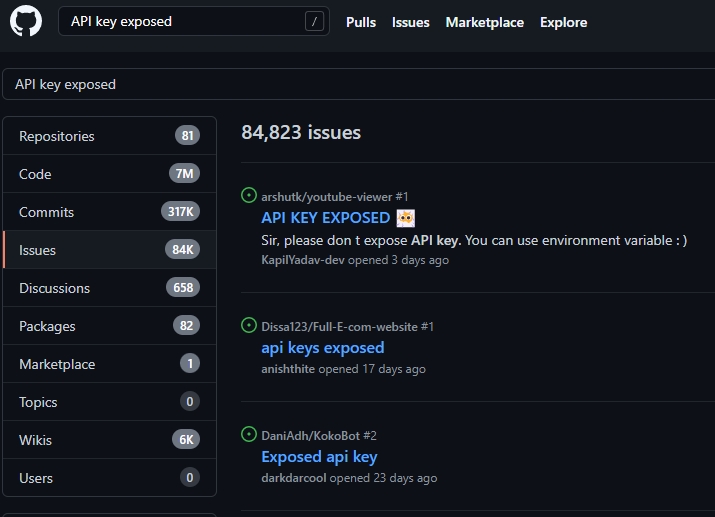Image resolution: width=715 pixels, height=517 pixels.
Task: Click open issue icon beside Full-E-com-website result
Action: click(x=249, y=326)
